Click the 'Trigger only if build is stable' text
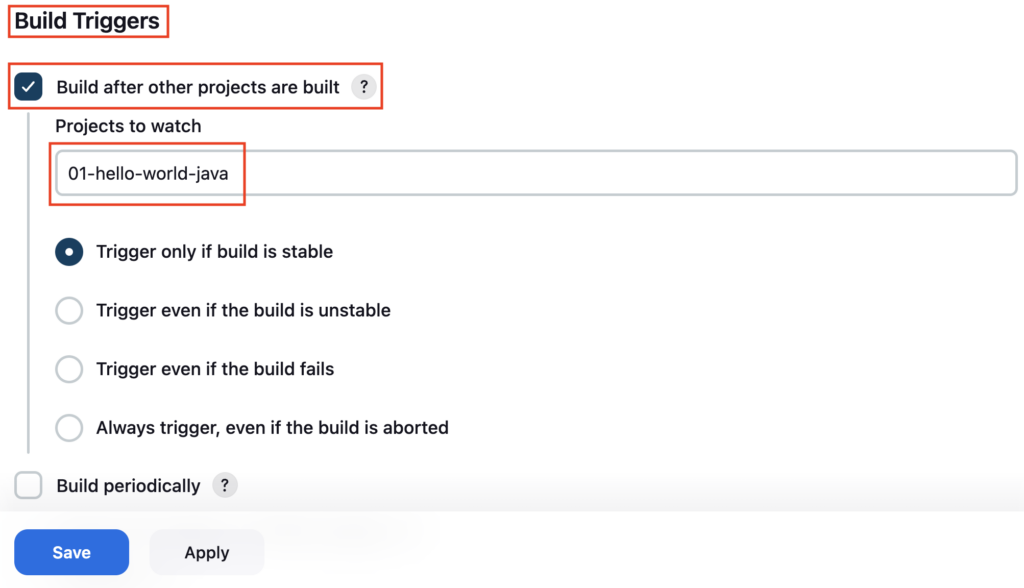Viewport: 1024px width, 588px height. pos(214,252)
